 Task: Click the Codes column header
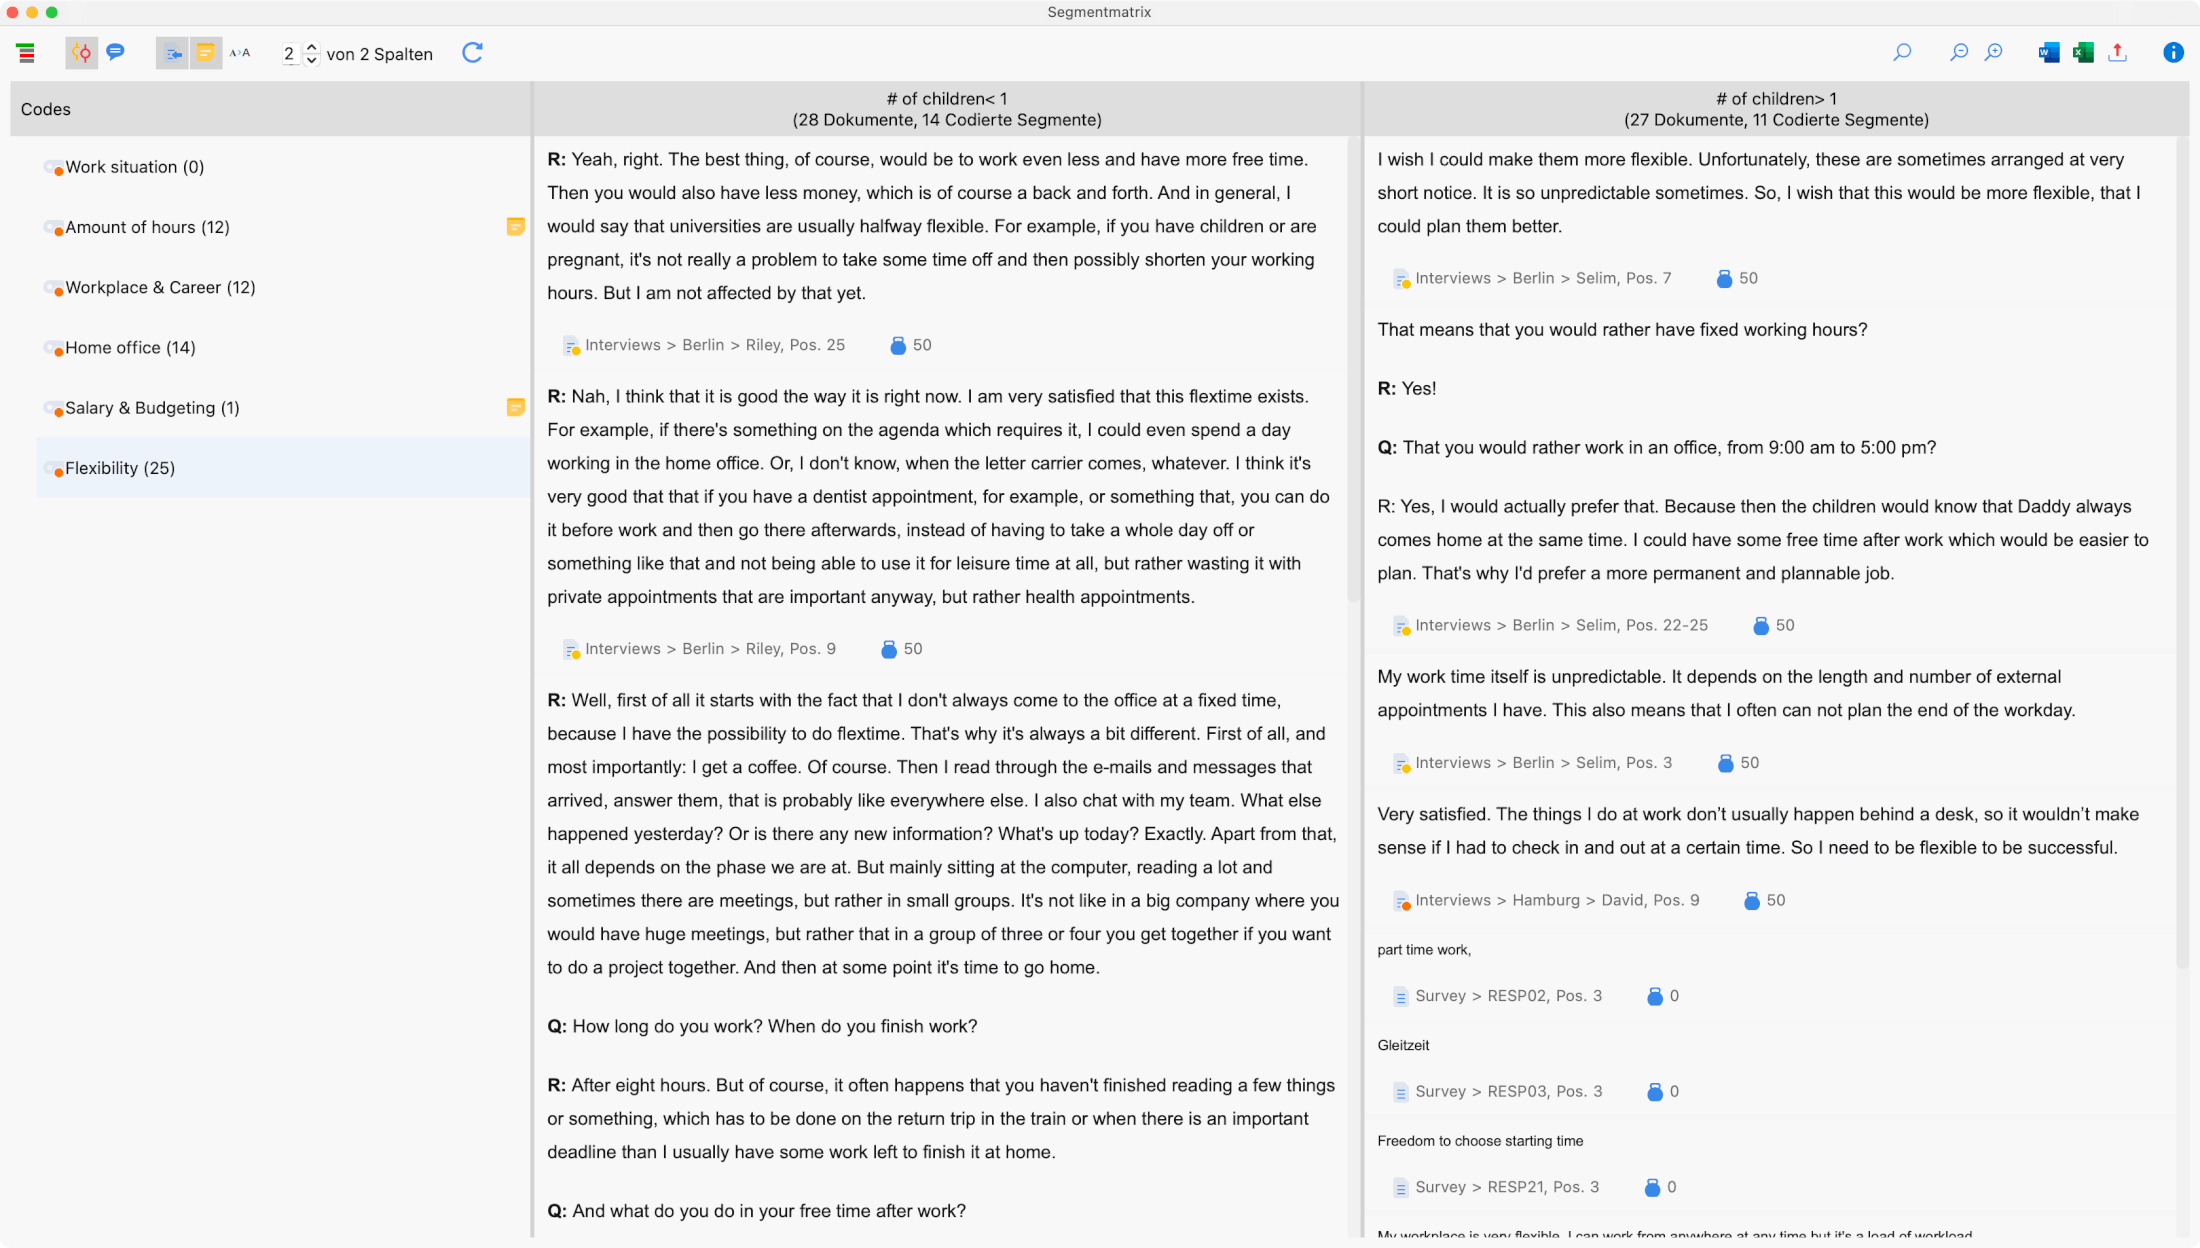coord(270,109)
